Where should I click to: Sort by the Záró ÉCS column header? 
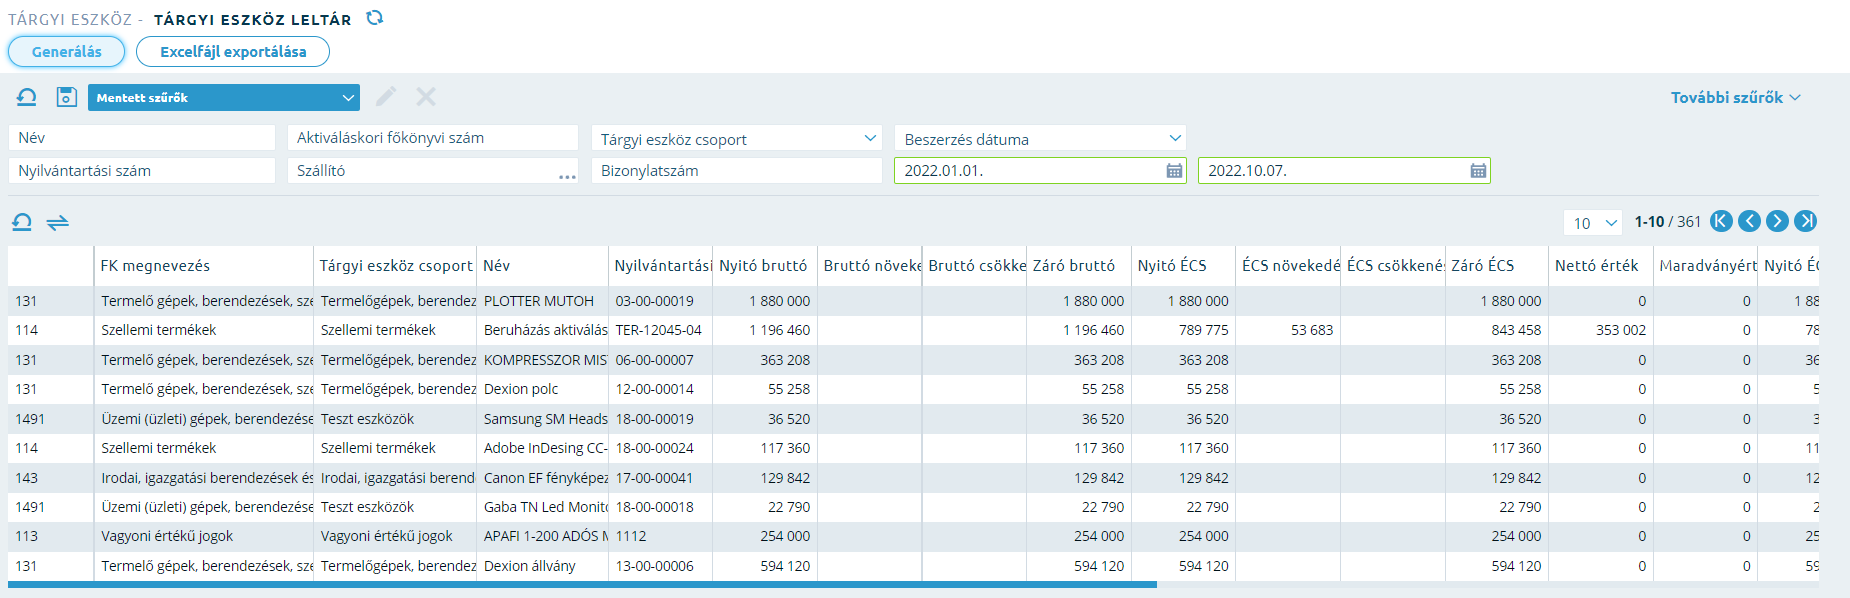tap(1497, 266)
